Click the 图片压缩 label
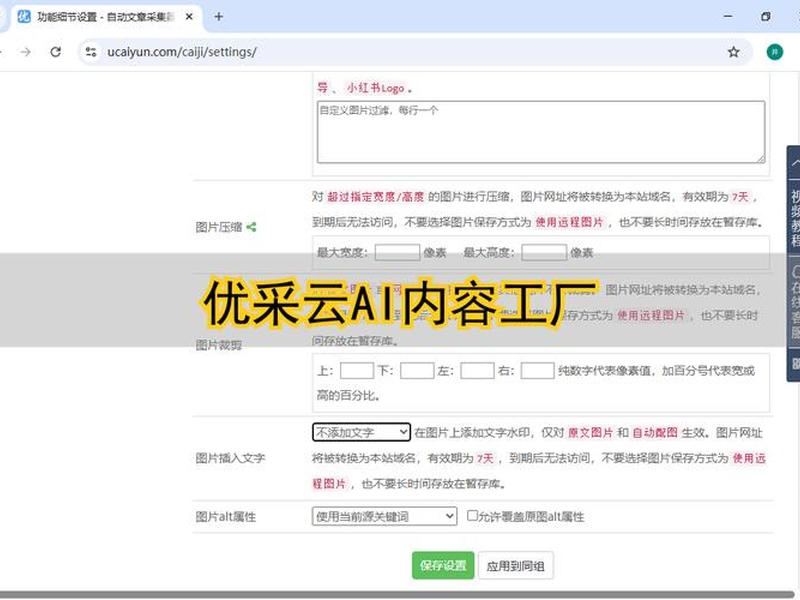 (218, 227)
